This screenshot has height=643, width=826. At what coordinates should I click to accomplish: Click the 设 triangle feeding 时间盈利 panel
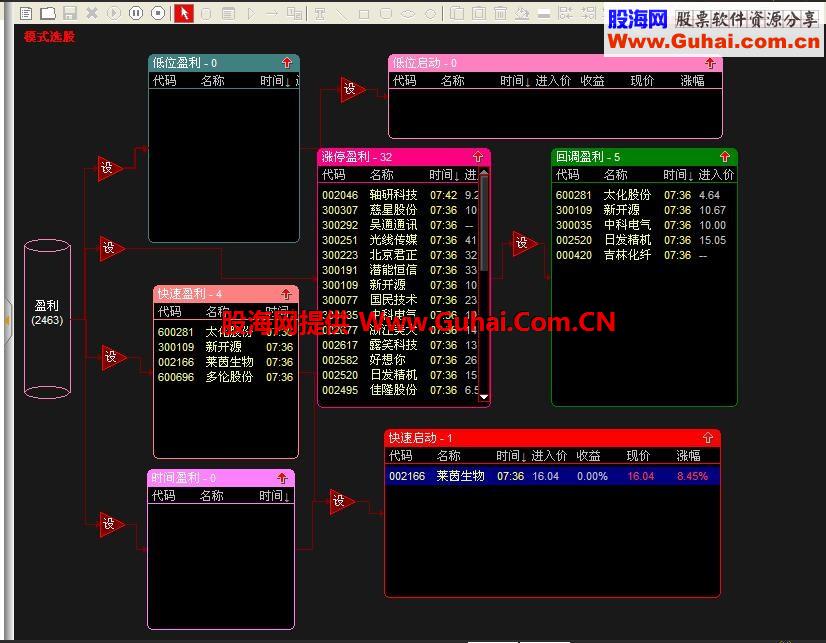112,525
